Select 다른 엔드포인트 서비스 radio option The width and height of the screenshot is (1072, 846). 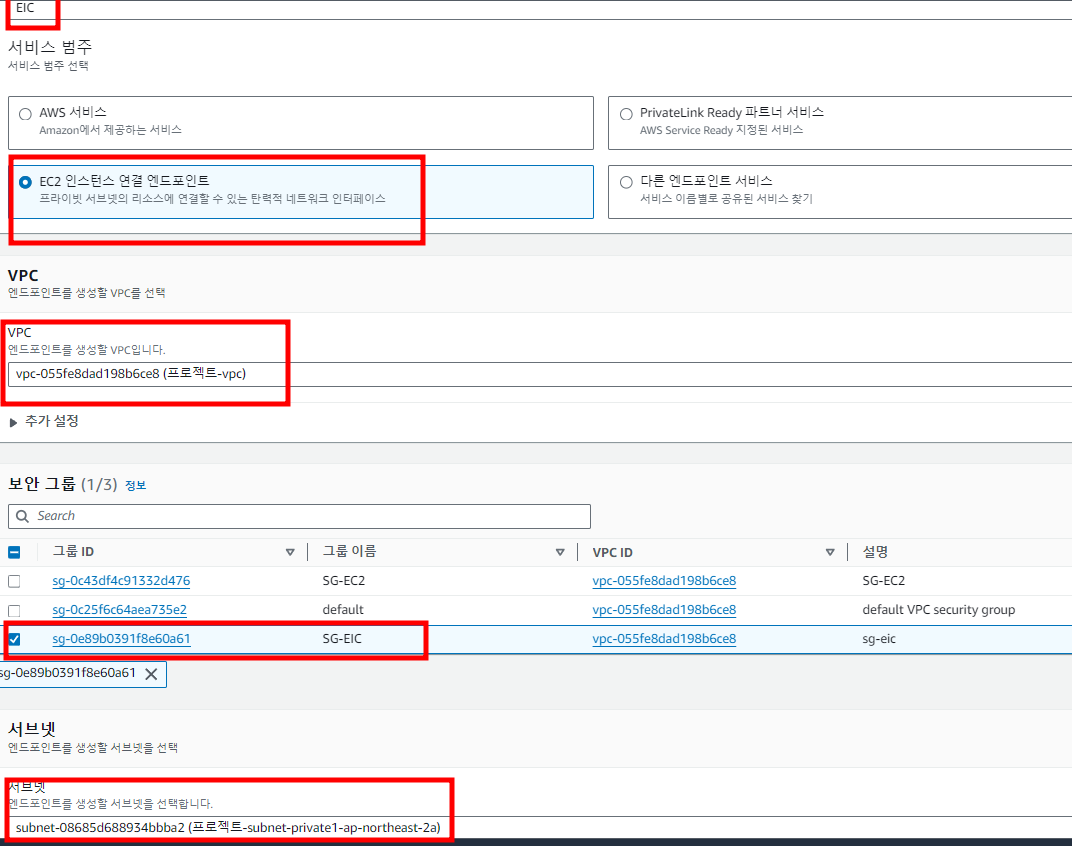pos(626,183)
